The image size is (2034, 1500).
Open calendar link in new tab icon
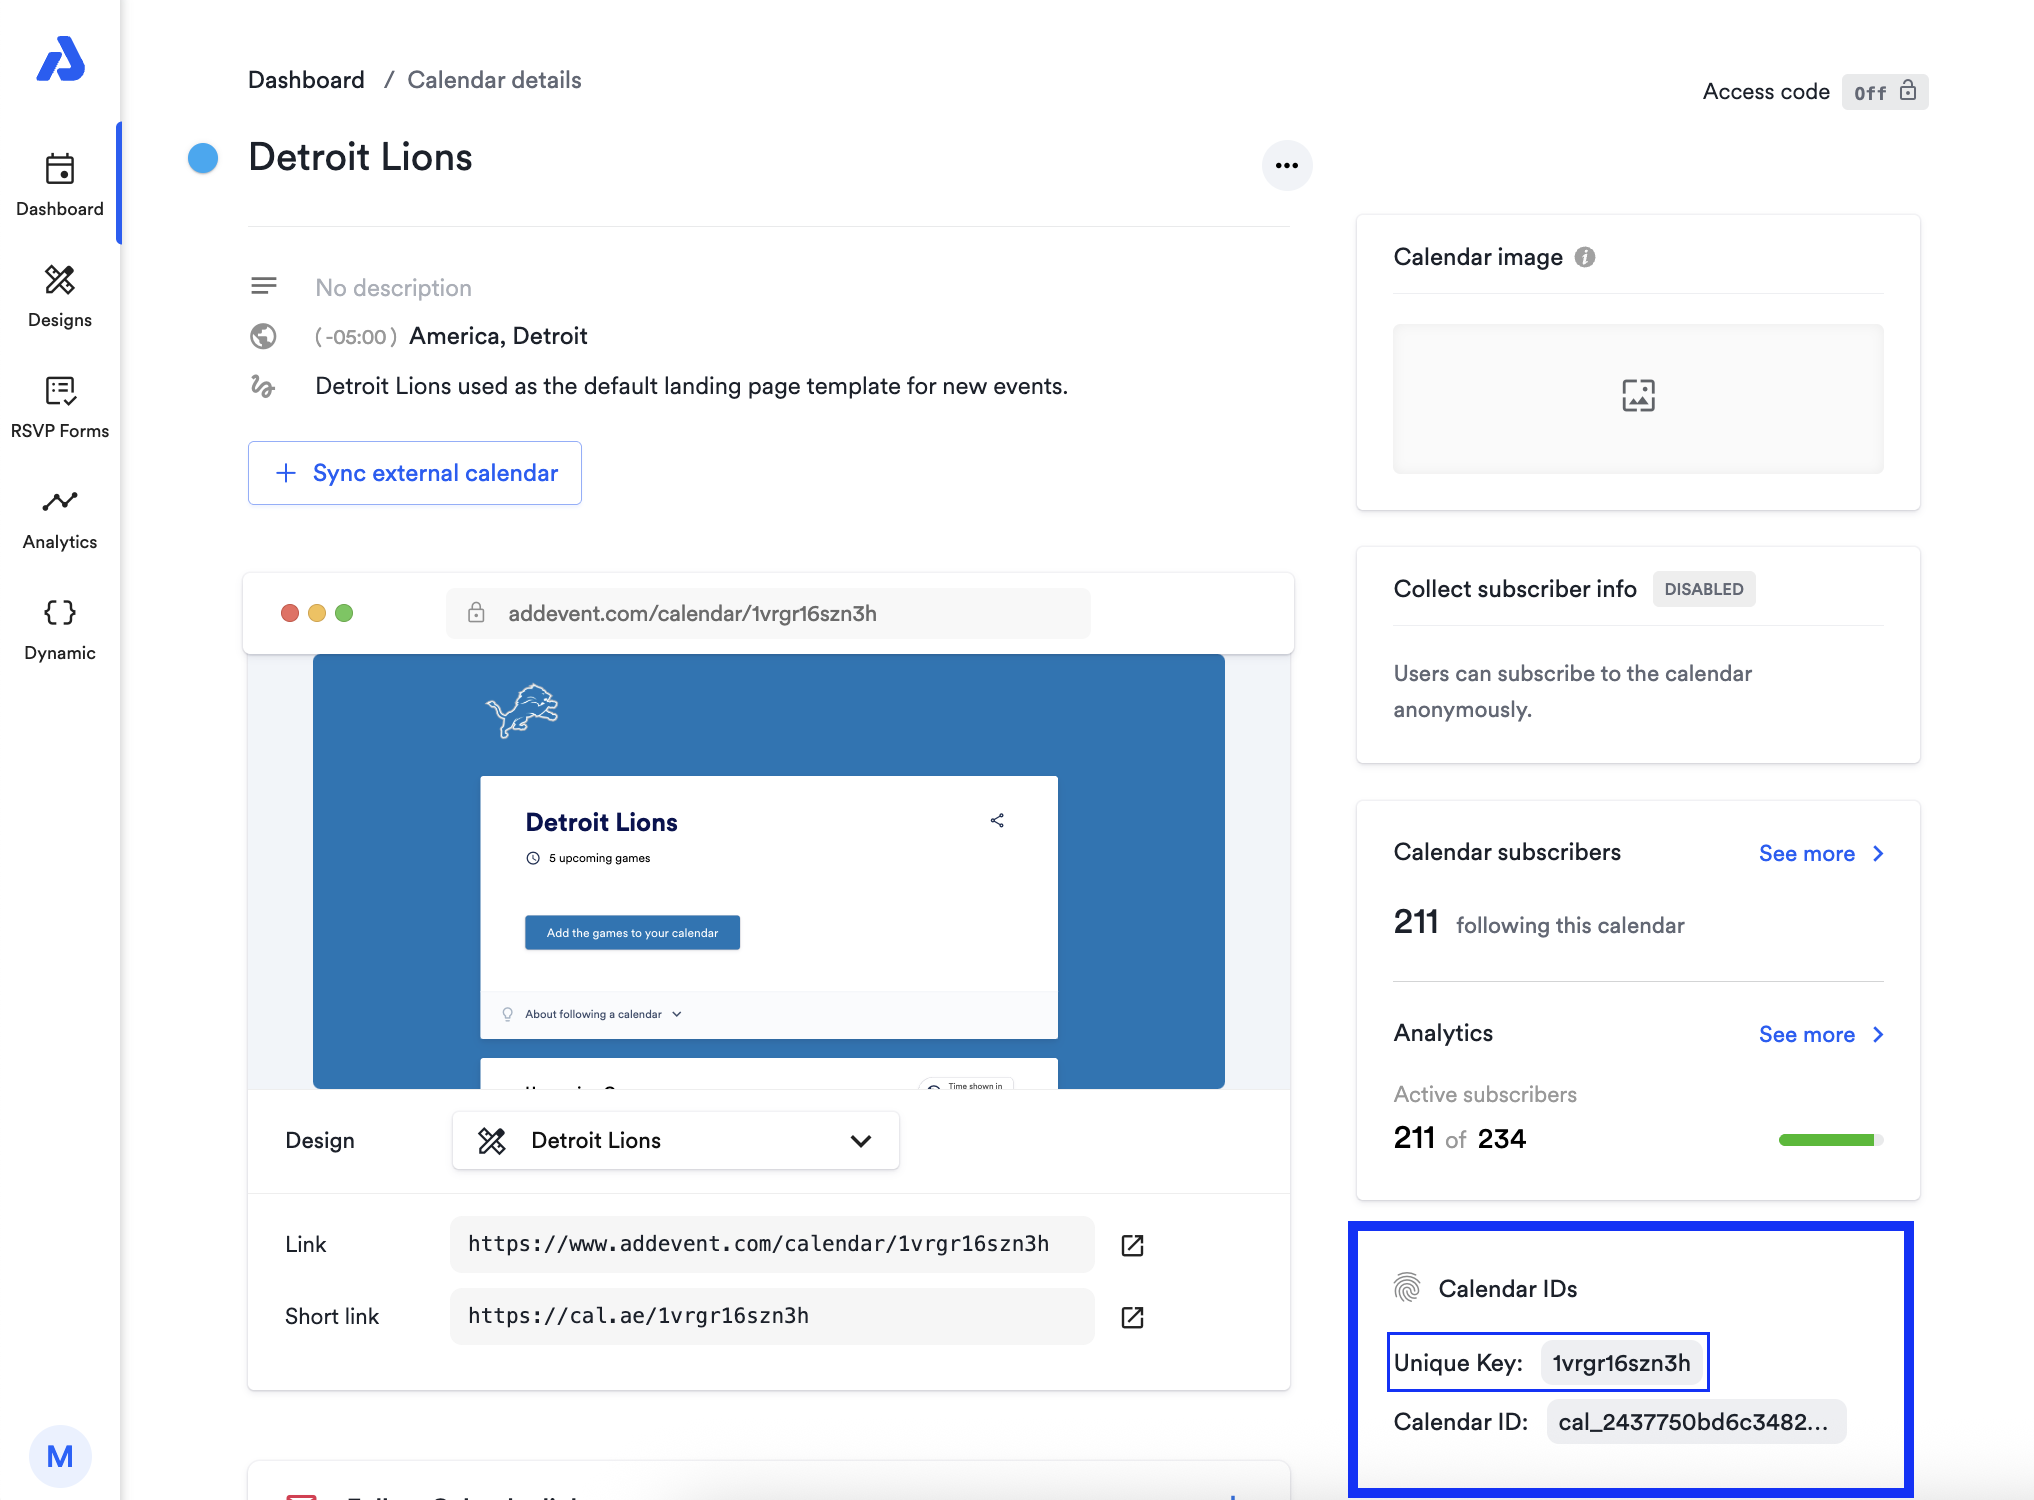point(1132,1245)
